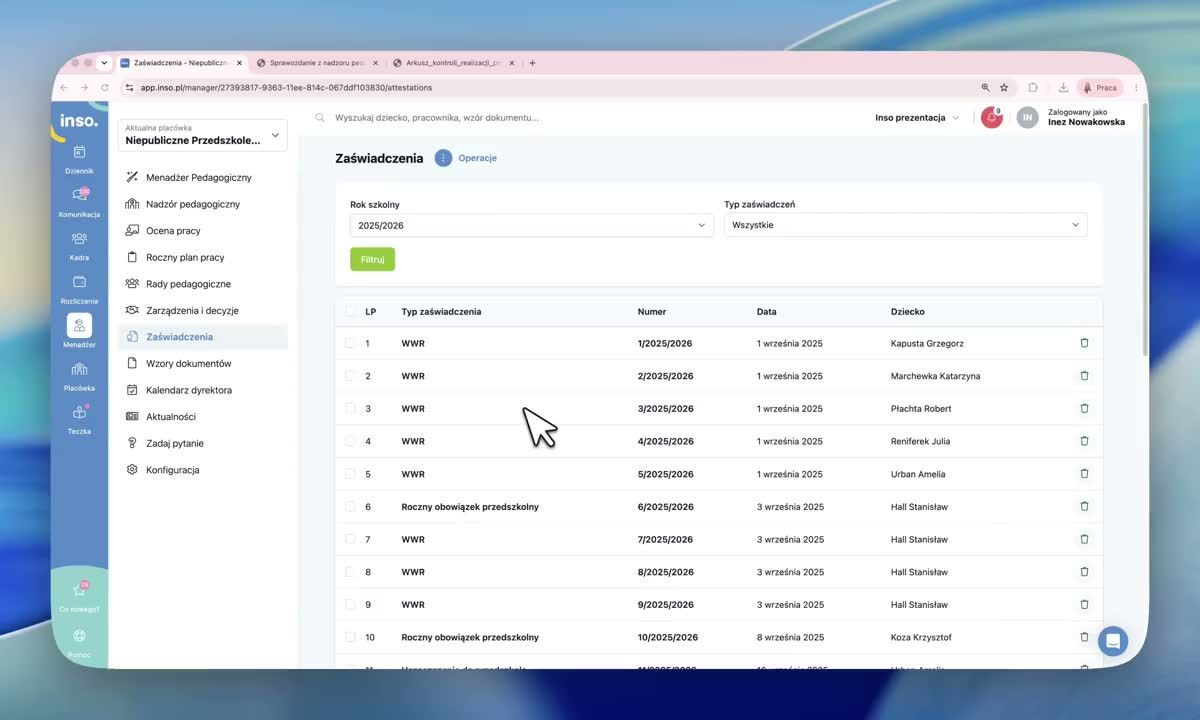The height and width of the screenshot is (720, 1200).
Task: Expand Aktualna placówka selector
Action: pos(202,135)
